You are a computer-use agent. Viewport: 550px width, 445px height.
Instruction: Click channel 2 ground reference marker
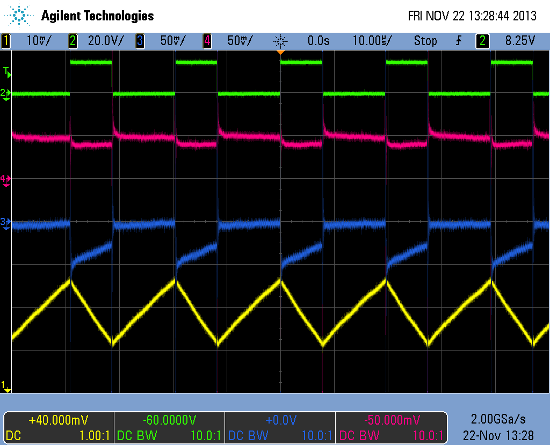(x=6, y=94)
